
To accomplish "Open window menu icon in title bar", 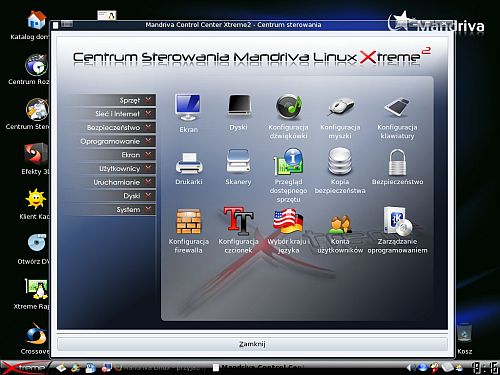I will coord(56,25).
